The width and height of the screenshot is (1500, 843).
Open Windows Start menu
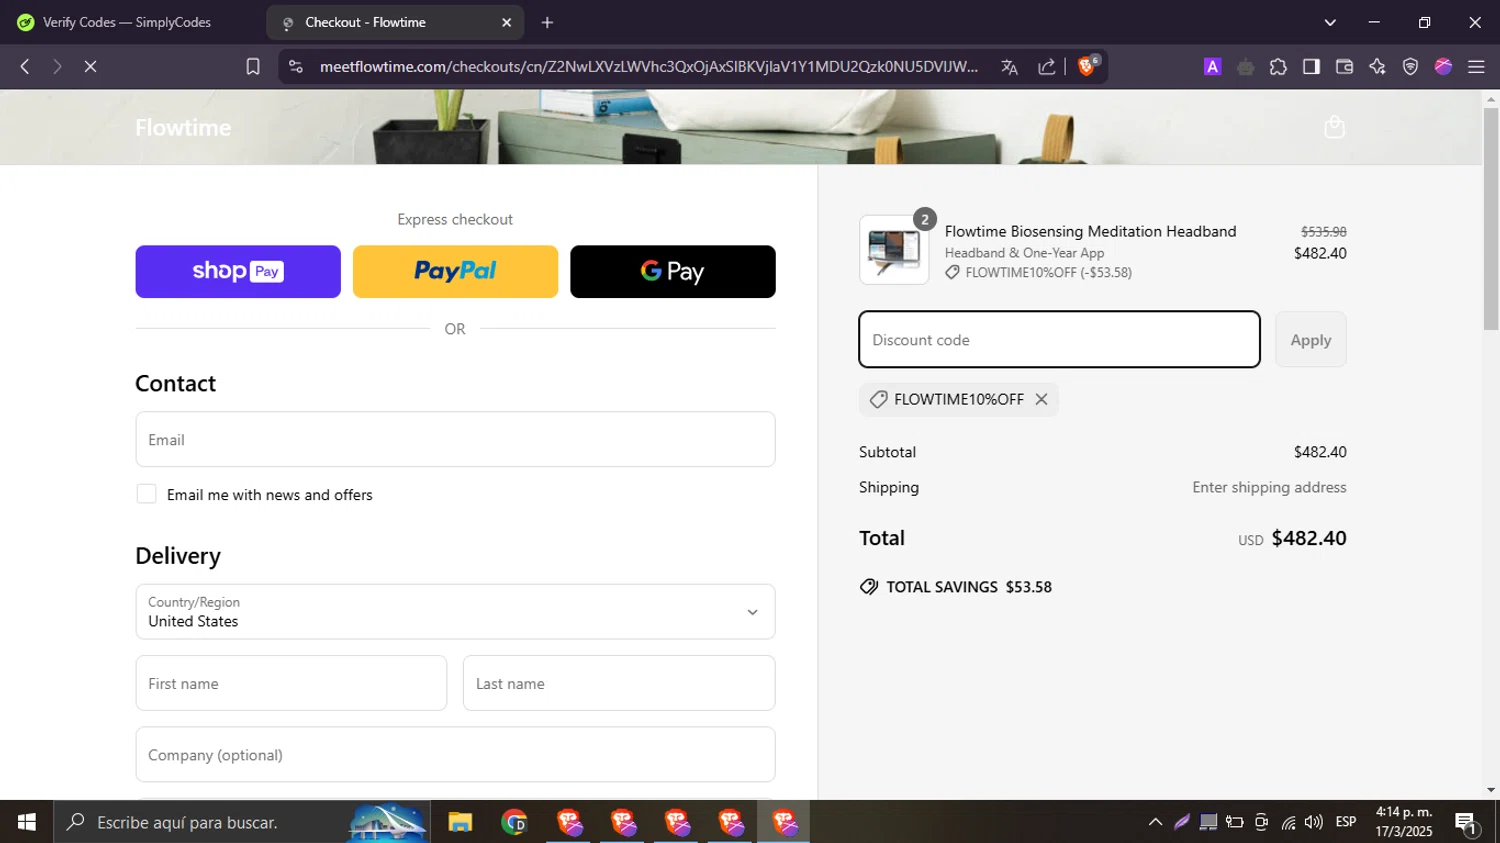(27, 822)
